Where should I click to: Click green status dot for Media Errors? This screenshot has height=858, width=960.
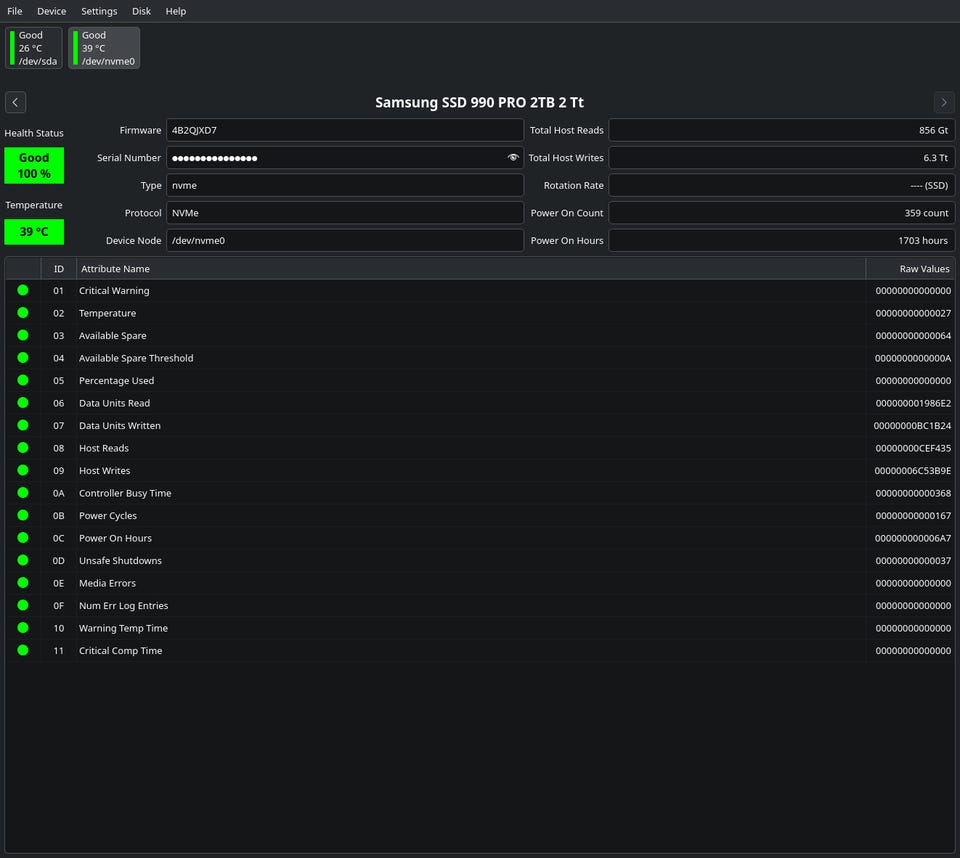[23, 582]
